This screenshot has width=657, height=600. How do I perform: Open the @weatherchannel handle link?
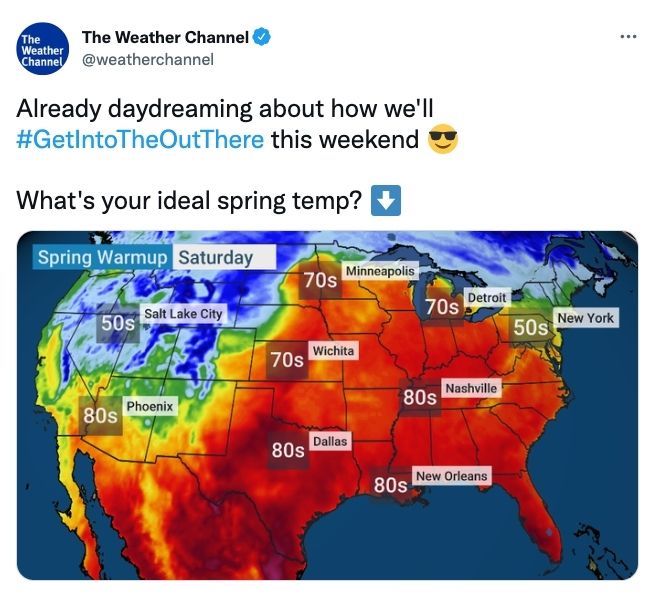tap(148, 59)
